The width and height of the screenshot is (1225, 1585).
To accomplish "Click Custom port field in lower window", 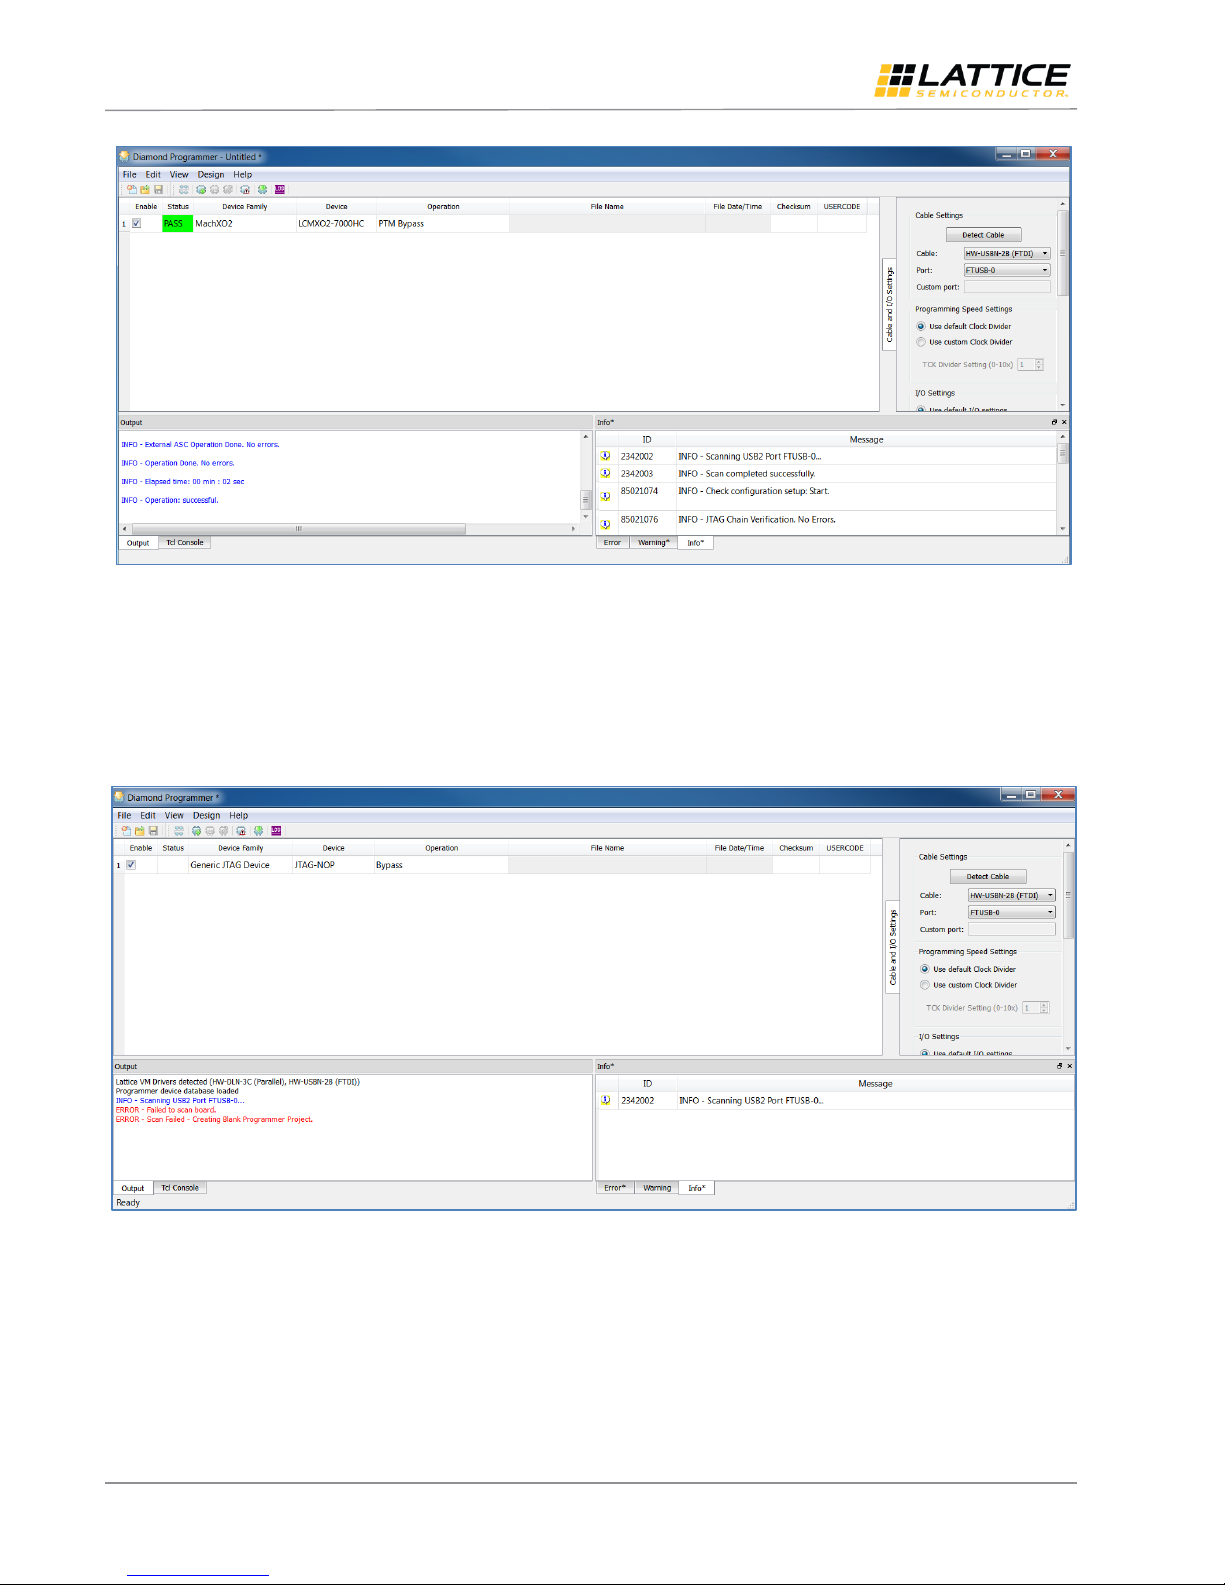I will point(1012,930).
